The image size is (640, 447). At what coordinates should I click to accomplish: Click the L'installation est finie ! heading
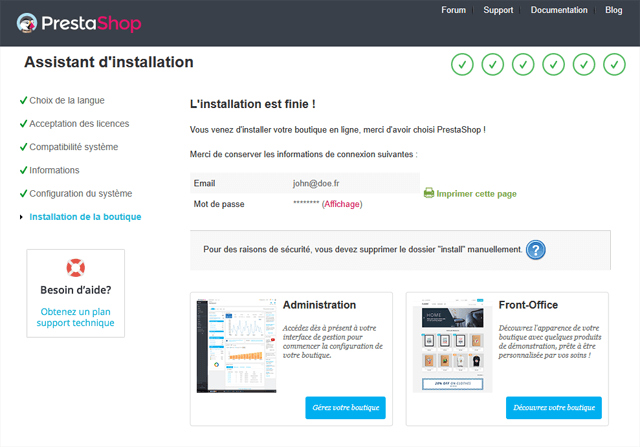(x=253, y=104)
